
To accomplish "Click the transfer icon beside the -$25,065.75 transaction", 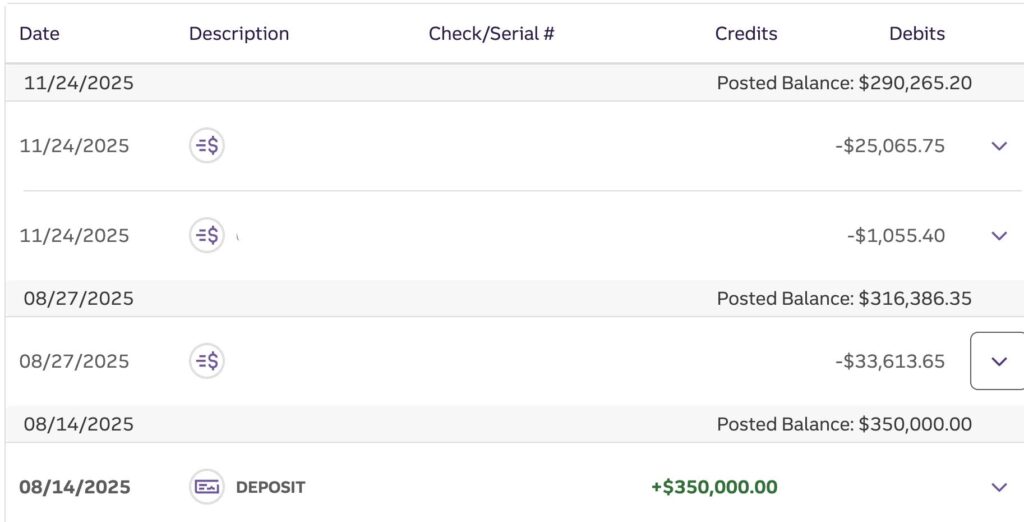I will pyautogui.click(x=207, y=146).
